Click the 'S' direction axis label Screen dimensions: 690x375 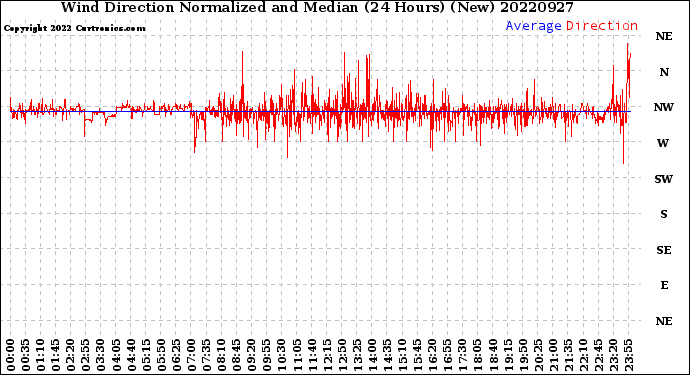point(664,214)
